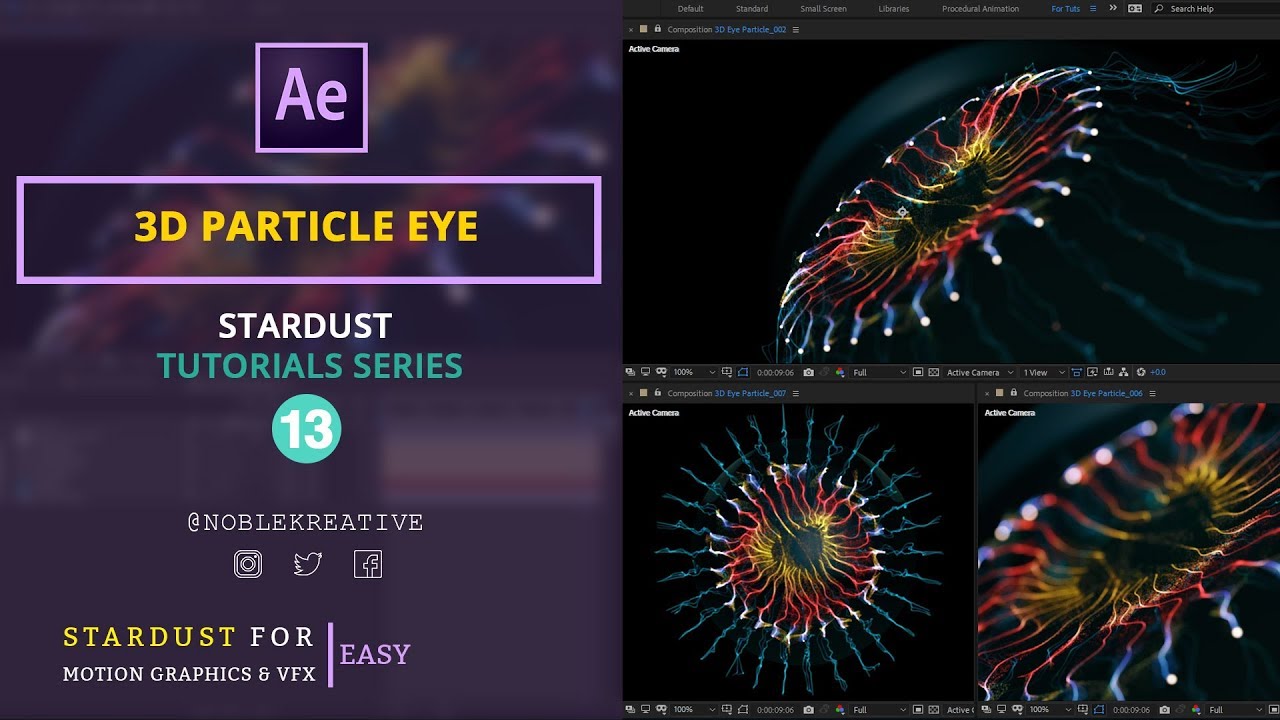Open channel and color management icon in Particle_007 viewer
Screen dimensions: 1280x720
tap(840, 710)
